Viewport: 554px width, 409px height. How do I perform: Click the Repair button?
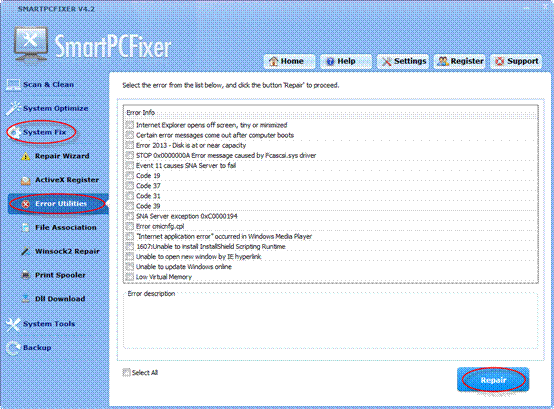493,380
